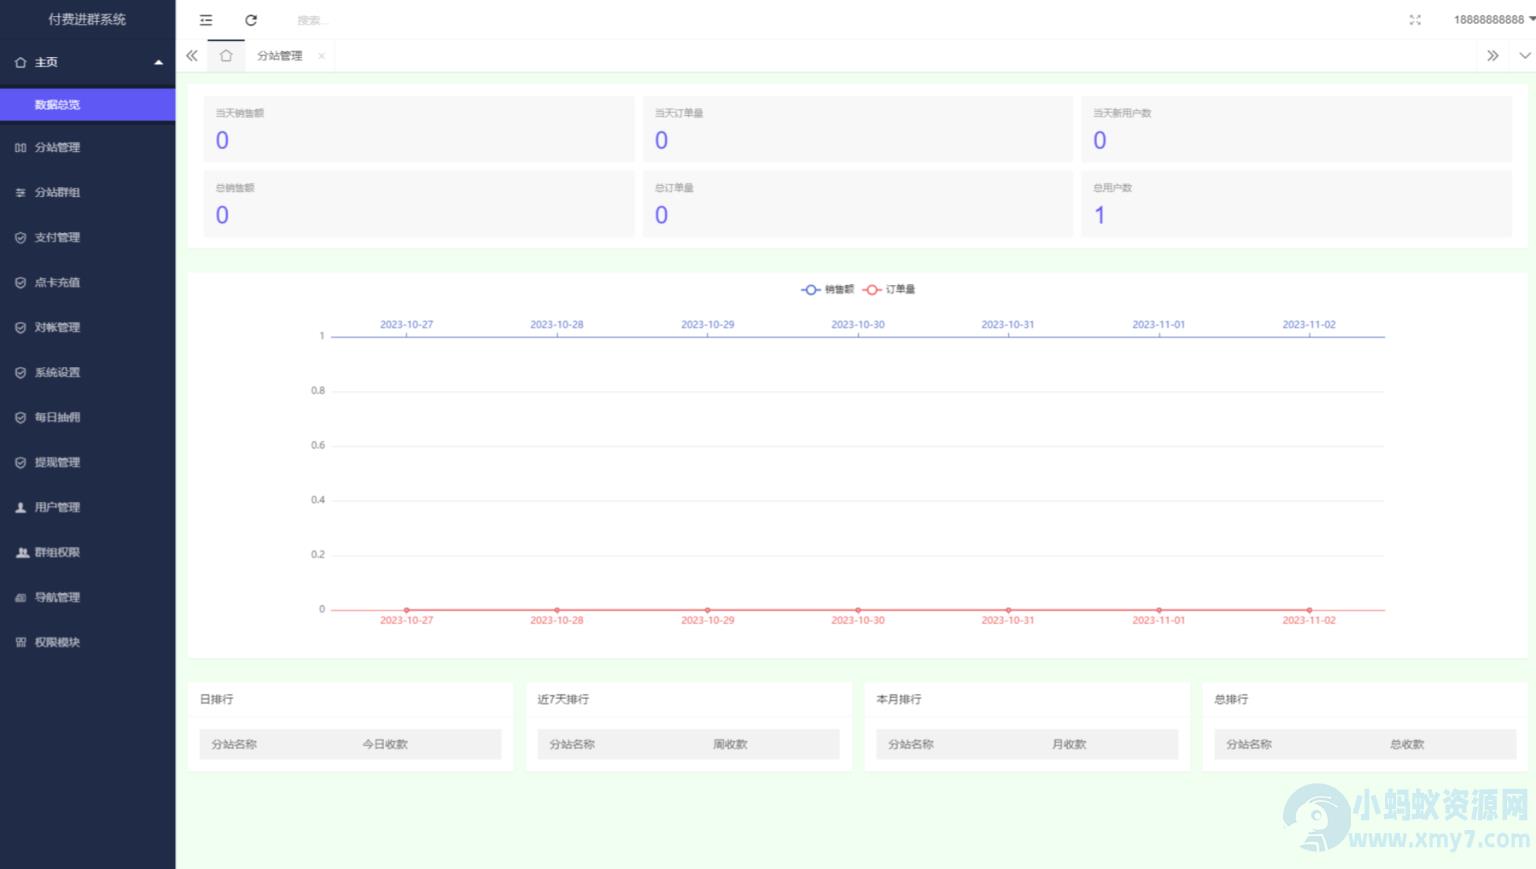
Task: Click the 近7天排行 panel title
Action: tap(563, 700)
